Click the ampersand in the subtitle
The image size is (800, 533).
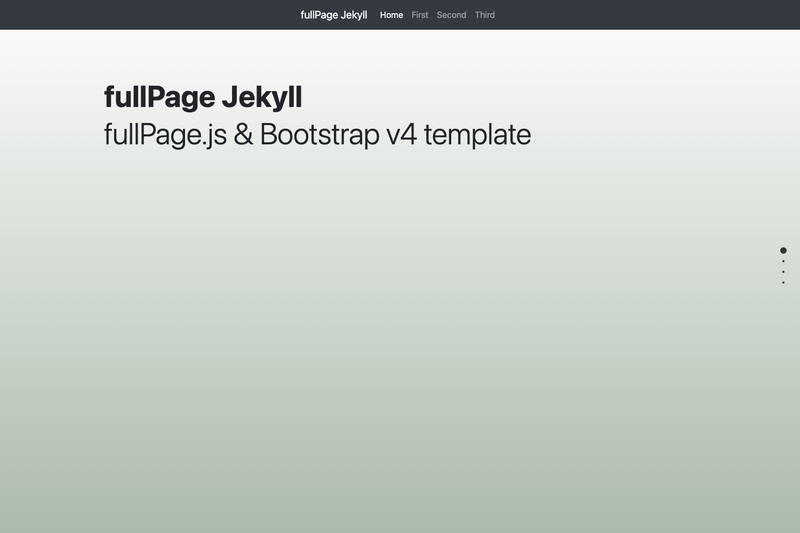pos(243,135)
